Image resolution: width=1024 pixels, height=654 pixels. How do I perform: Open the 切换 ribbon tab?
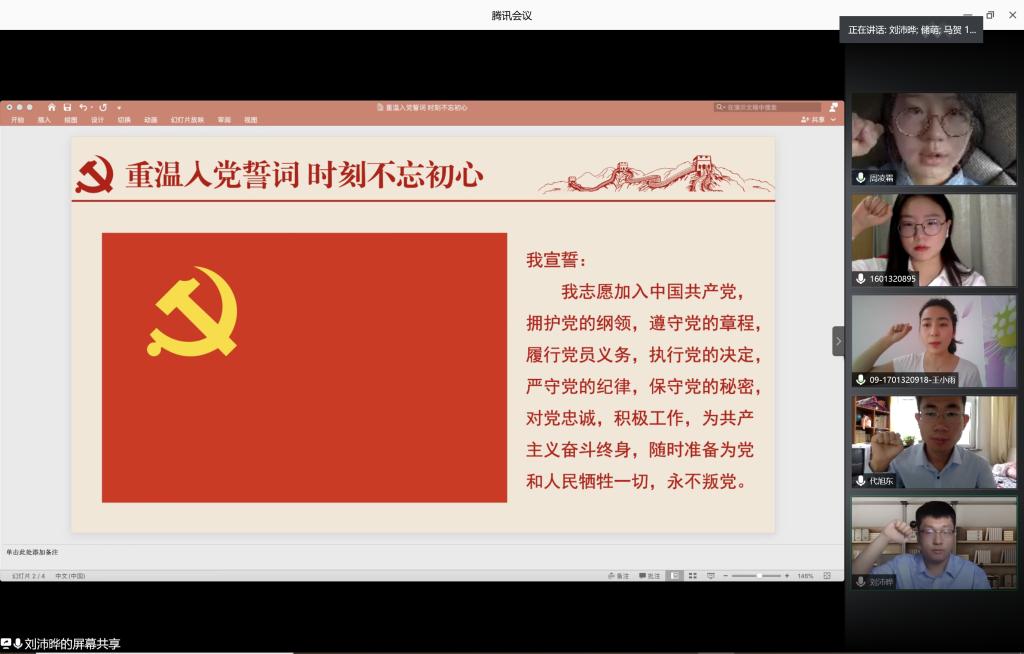coord(124,120)
